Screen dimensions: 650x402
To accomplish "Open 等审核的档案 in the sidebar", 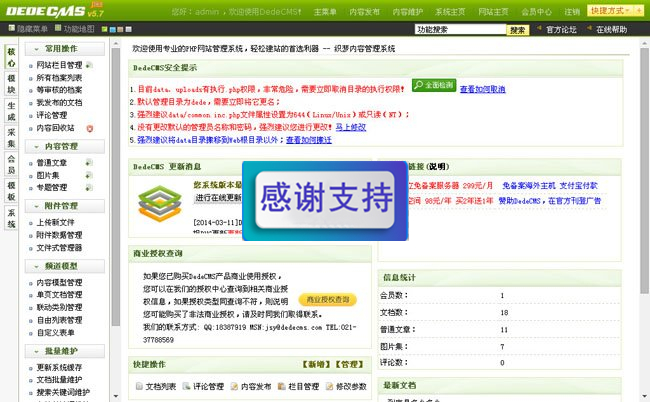I will (x=59, y=90).
